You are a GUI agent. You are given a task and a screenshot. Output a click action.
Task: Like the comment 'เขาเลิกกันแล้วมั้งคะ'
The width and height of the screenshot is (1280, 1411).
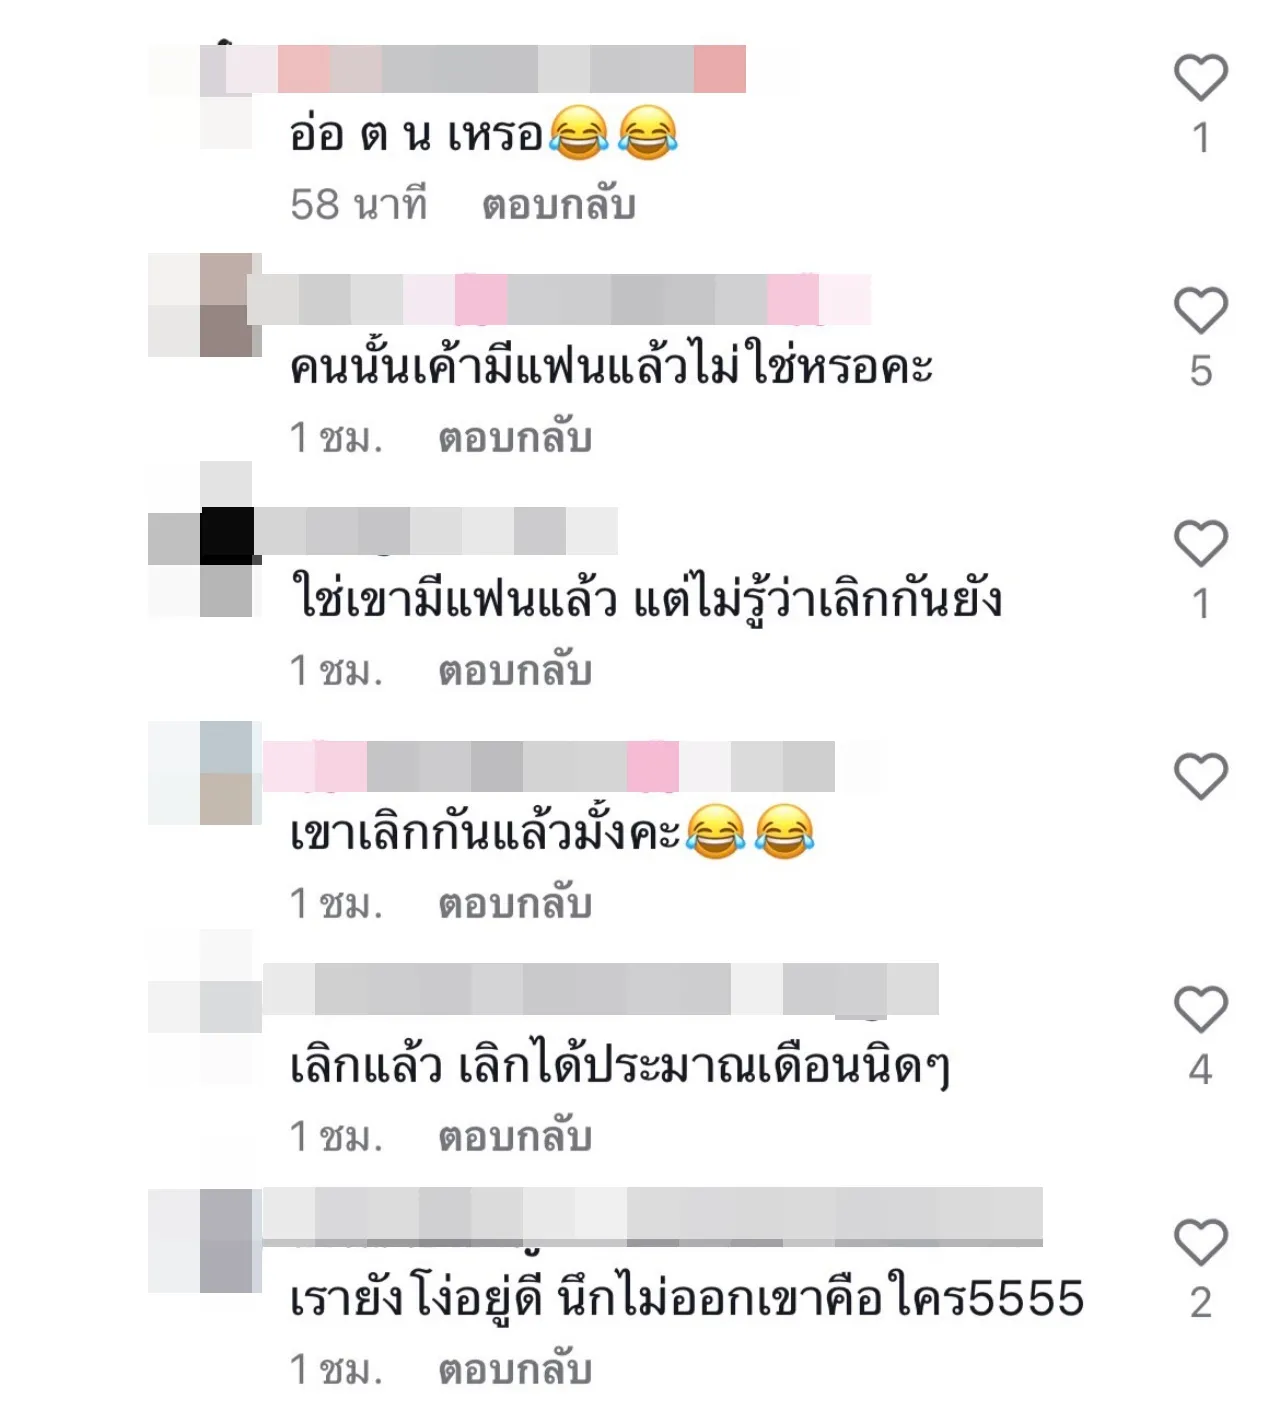pyautogui.click(x=1200, y=777)
